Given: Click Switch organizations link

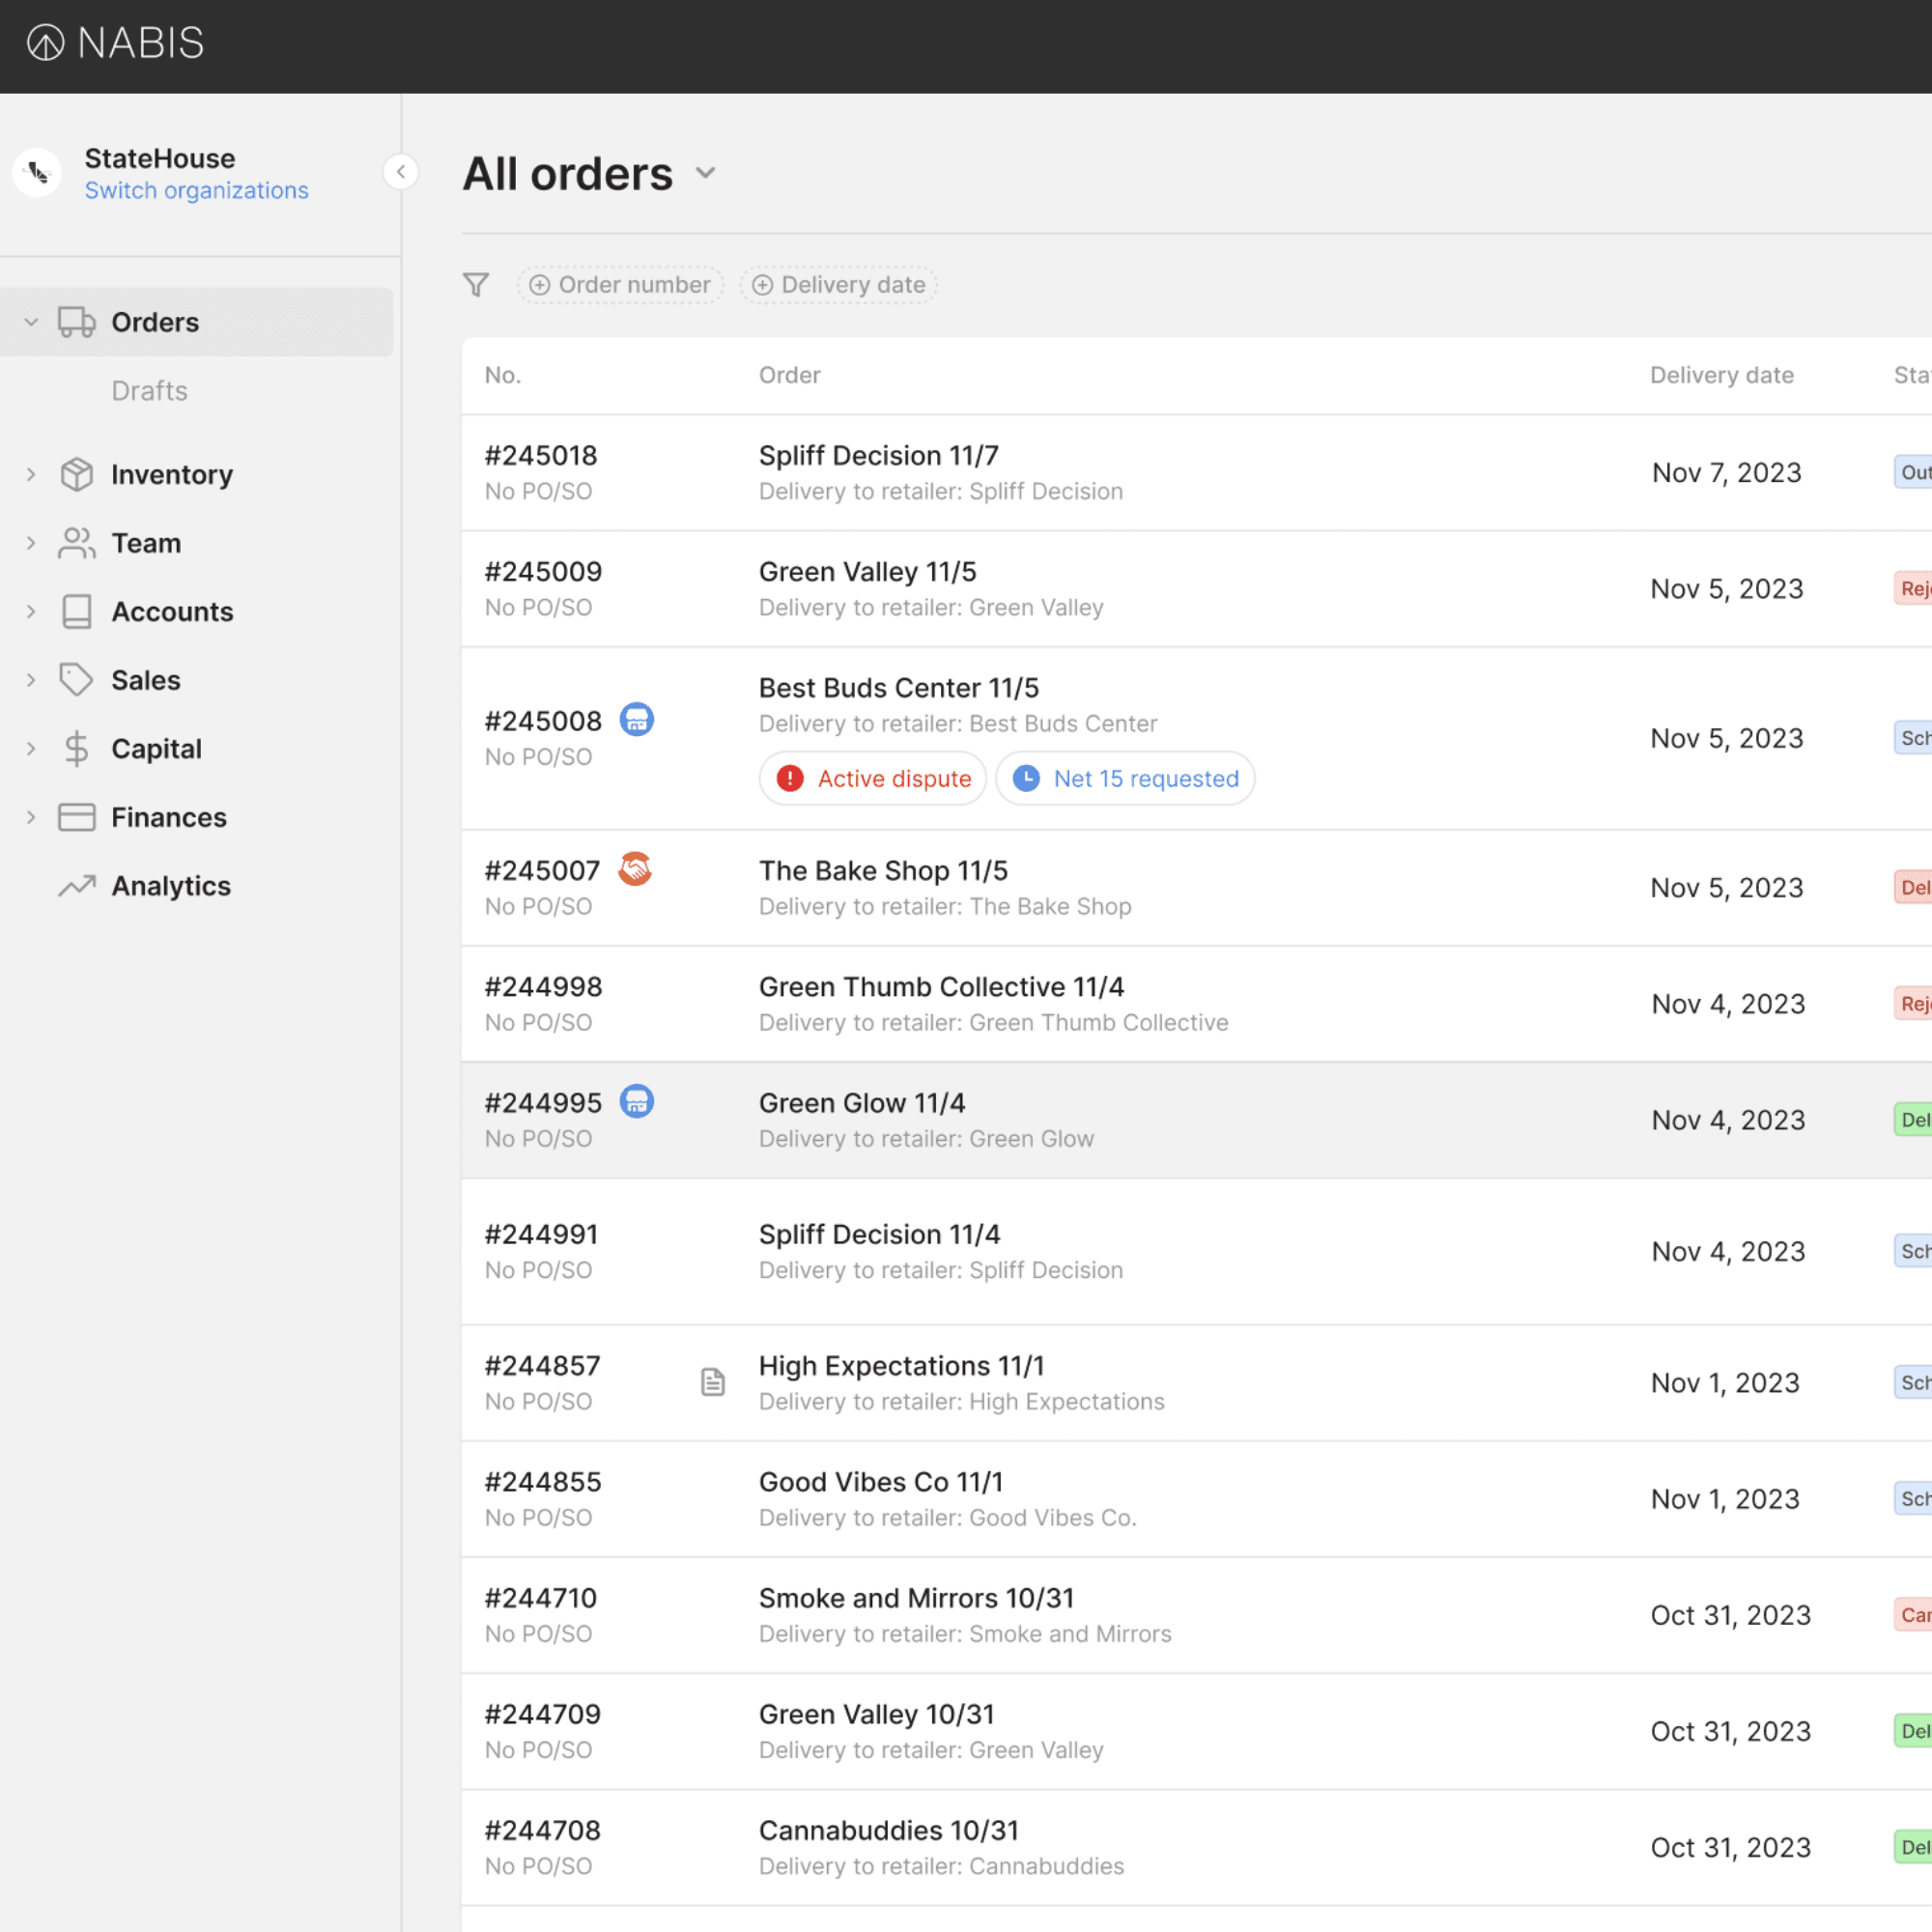Looking at the screenshot, I should (196, 191).
